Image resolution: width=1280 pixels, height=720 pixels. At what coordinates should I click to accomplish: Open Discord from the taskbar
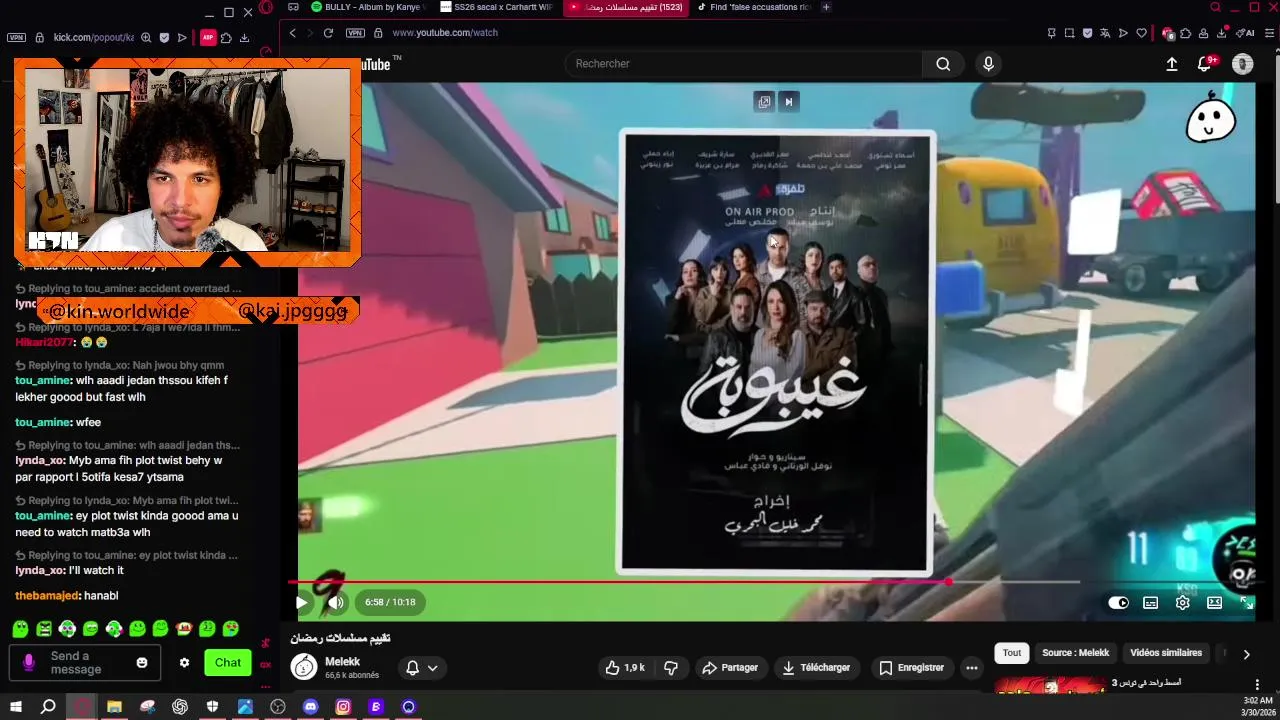310,707
